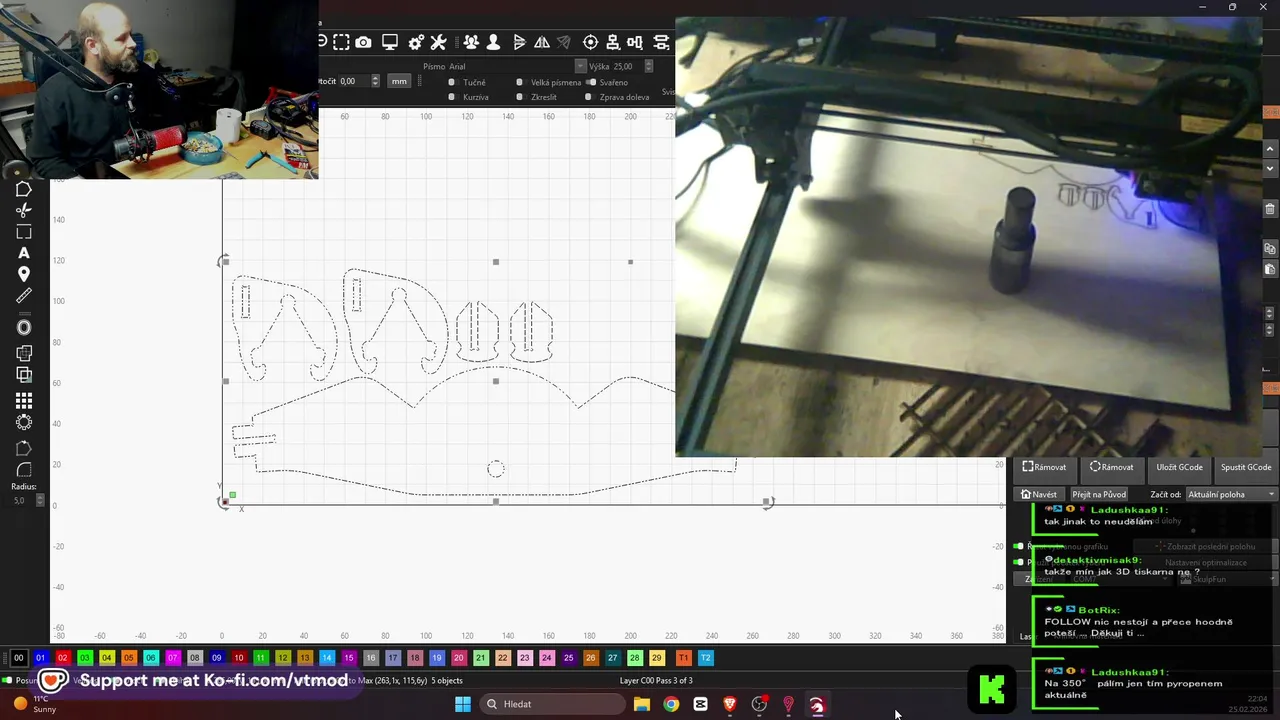Image resolution: width=1280 pixels, height=720 pixels.
Task: Select the Measure ruler tool
Action: point(24,296)
